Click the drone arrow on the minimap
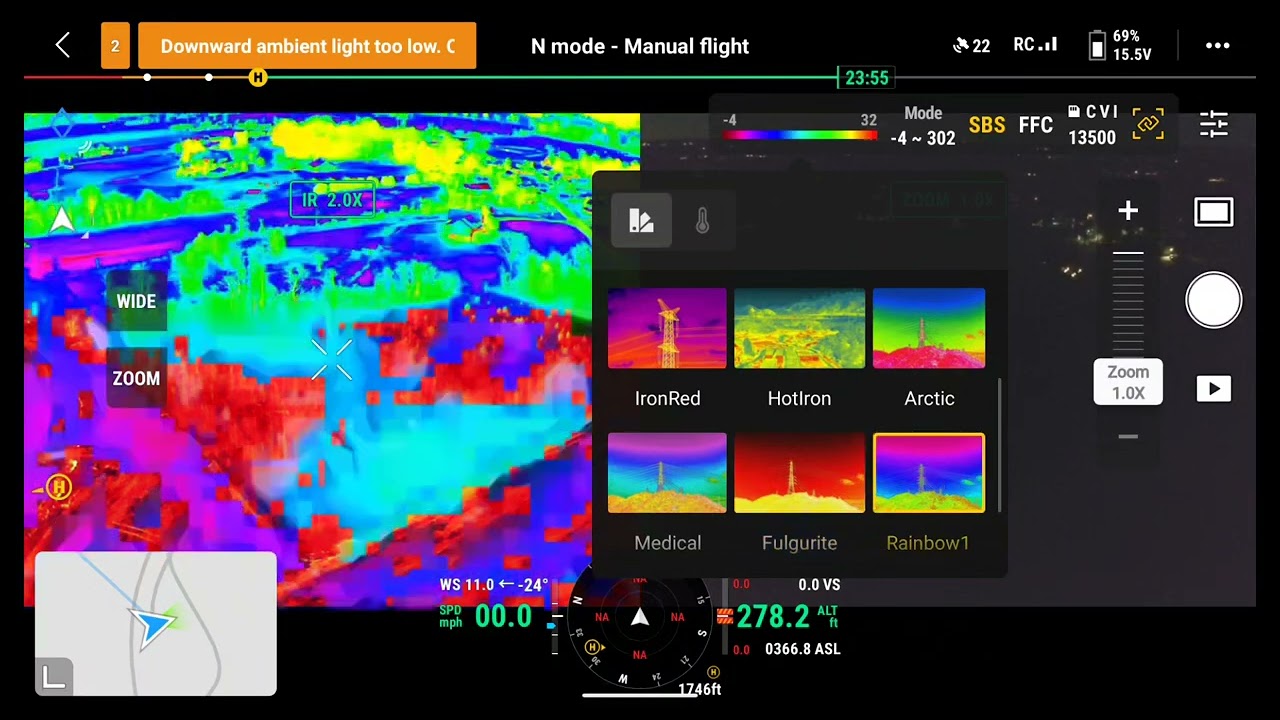1280x720 pixels. (x=154, y=626)
